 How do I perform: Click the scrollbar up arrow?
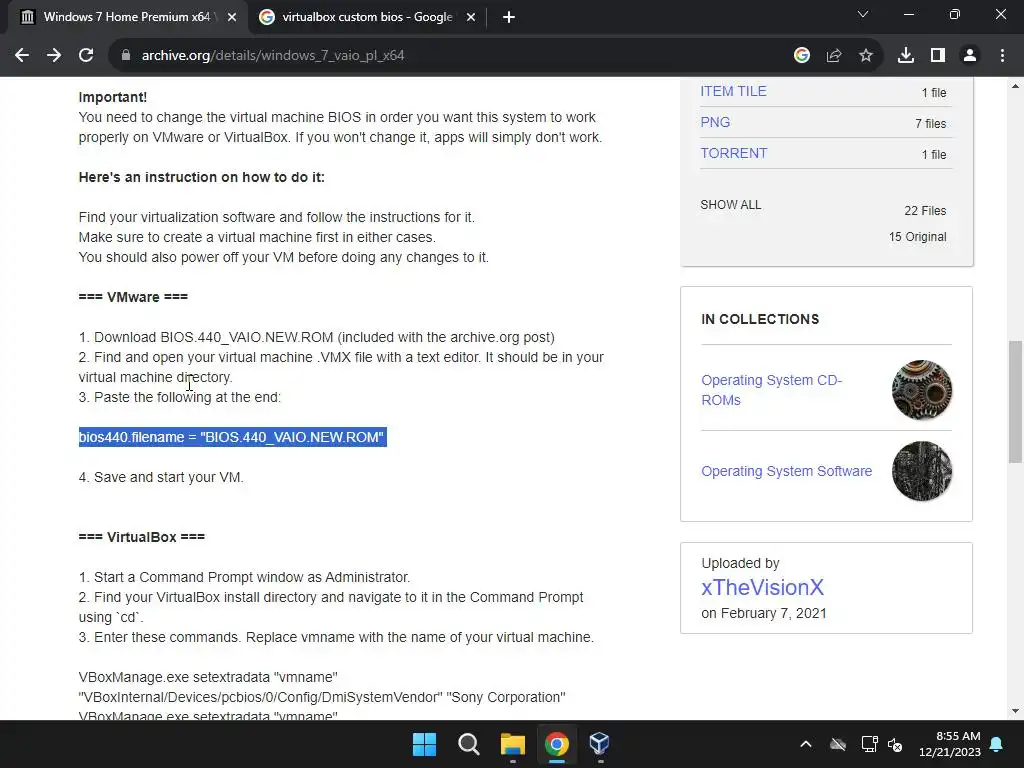click(x=1015, y=86)
